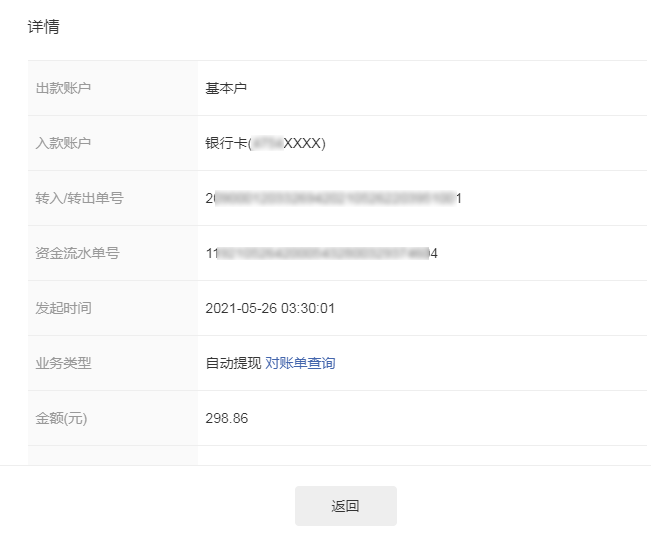Click the time 03:30:01 in start time

coord(307,308)
